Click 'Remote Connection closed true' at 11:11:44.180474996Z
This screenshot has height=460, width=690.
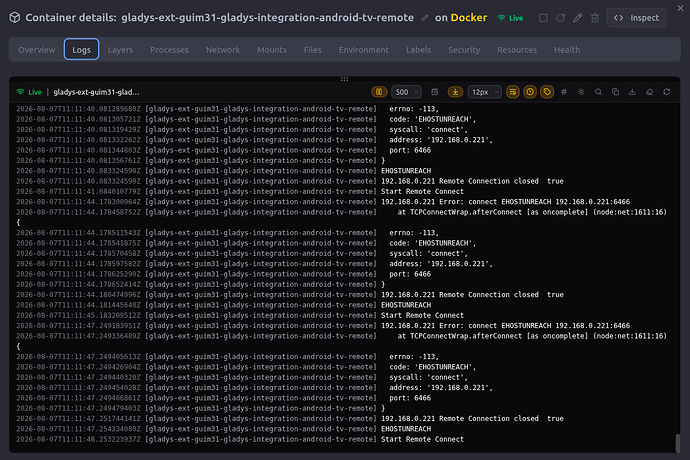click(x=290, y=294)
